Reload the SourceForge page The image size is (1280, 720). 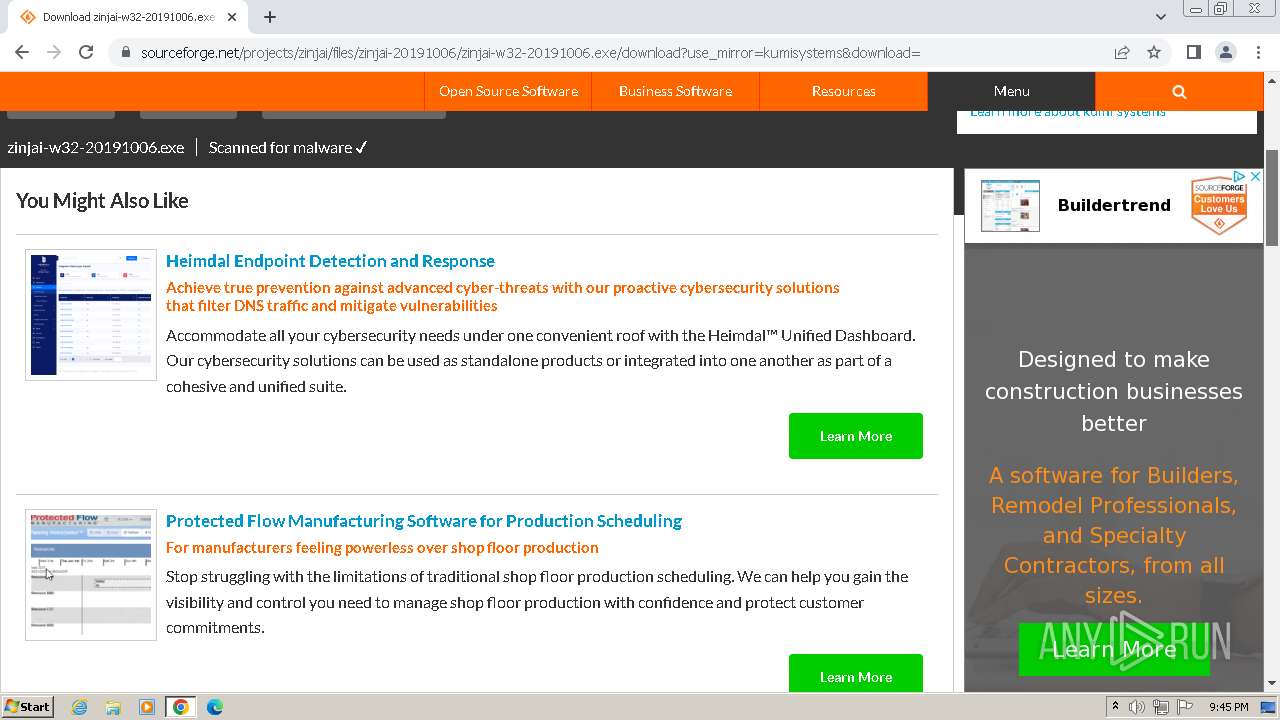point(86,52)
